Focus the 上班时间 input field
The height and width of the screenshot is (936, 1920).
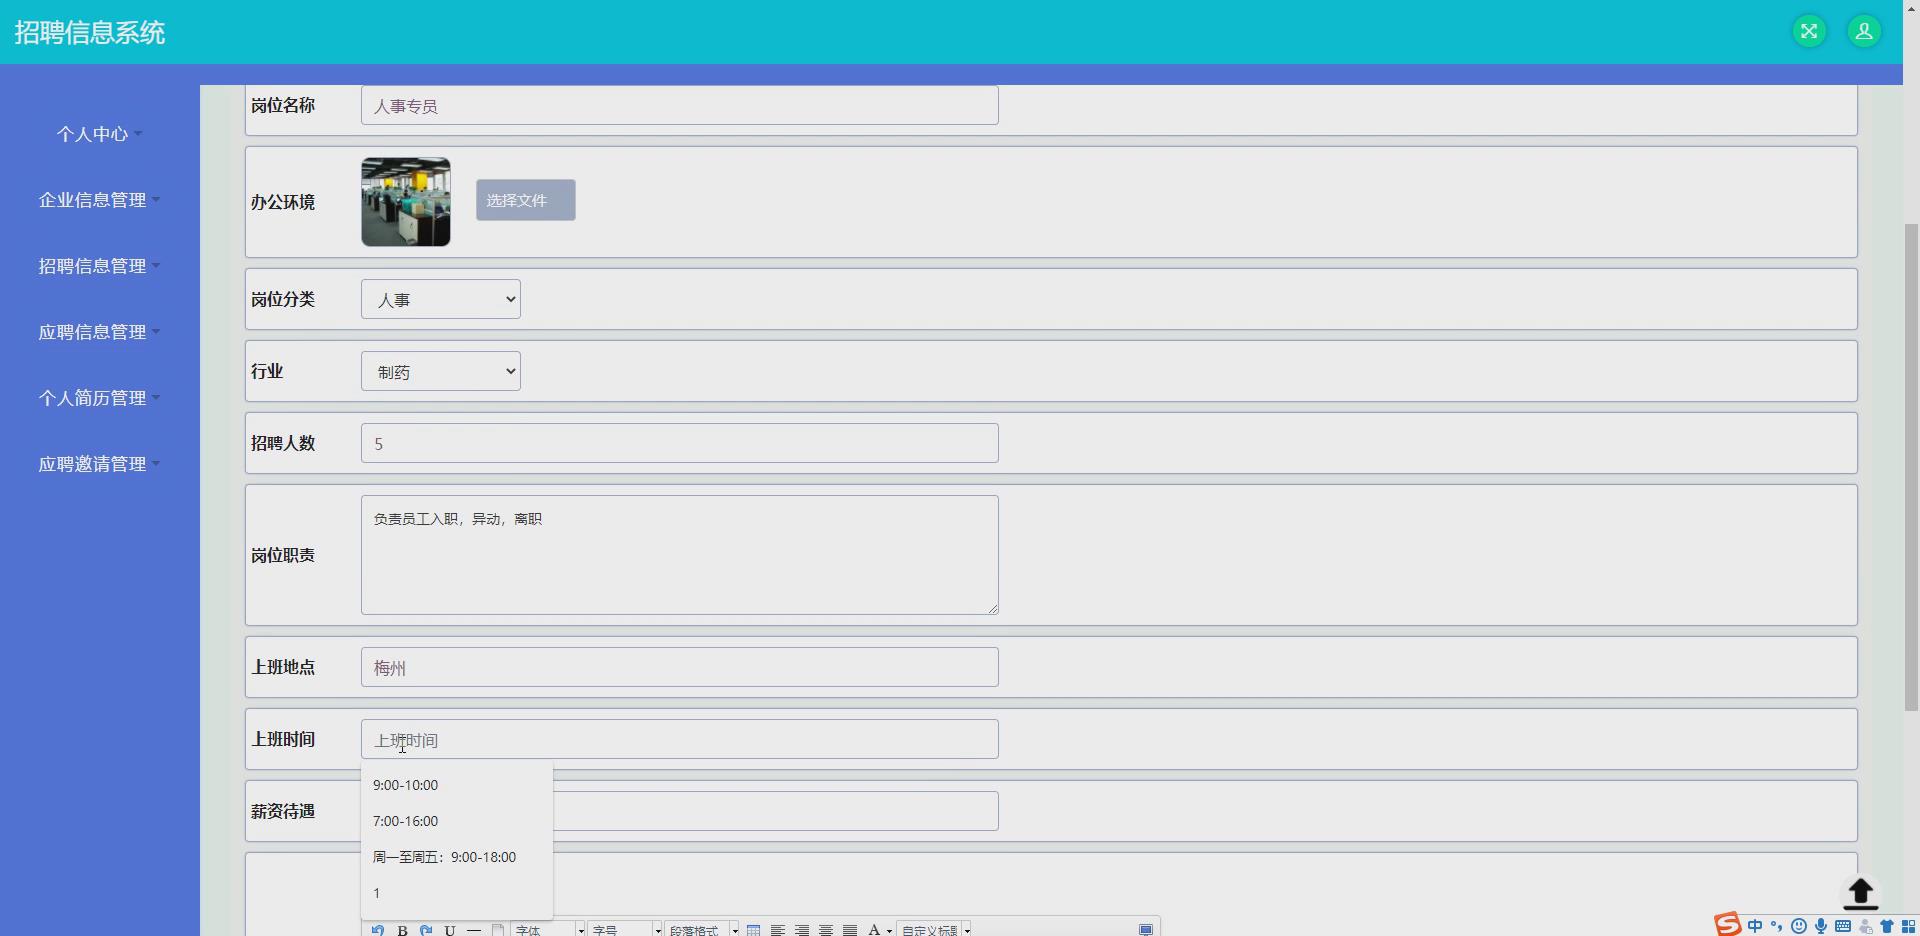click(680, 739)
